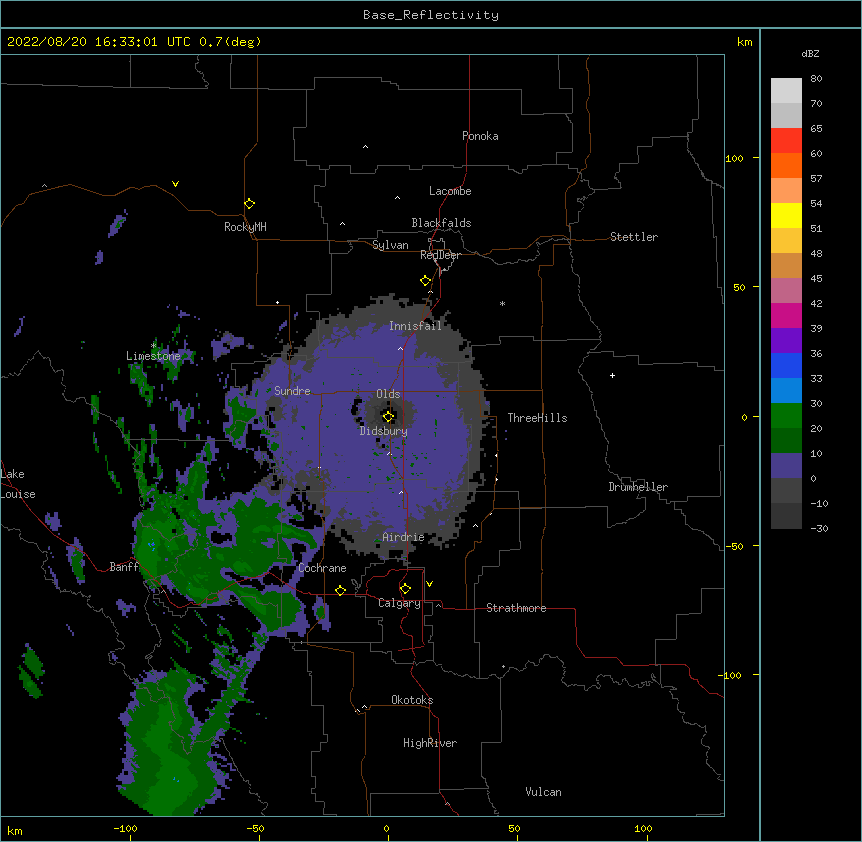This screenshot has height=842, width=862.
Task: Click the yellow V marker east of Calgary
Action: [x=429, y=584]
